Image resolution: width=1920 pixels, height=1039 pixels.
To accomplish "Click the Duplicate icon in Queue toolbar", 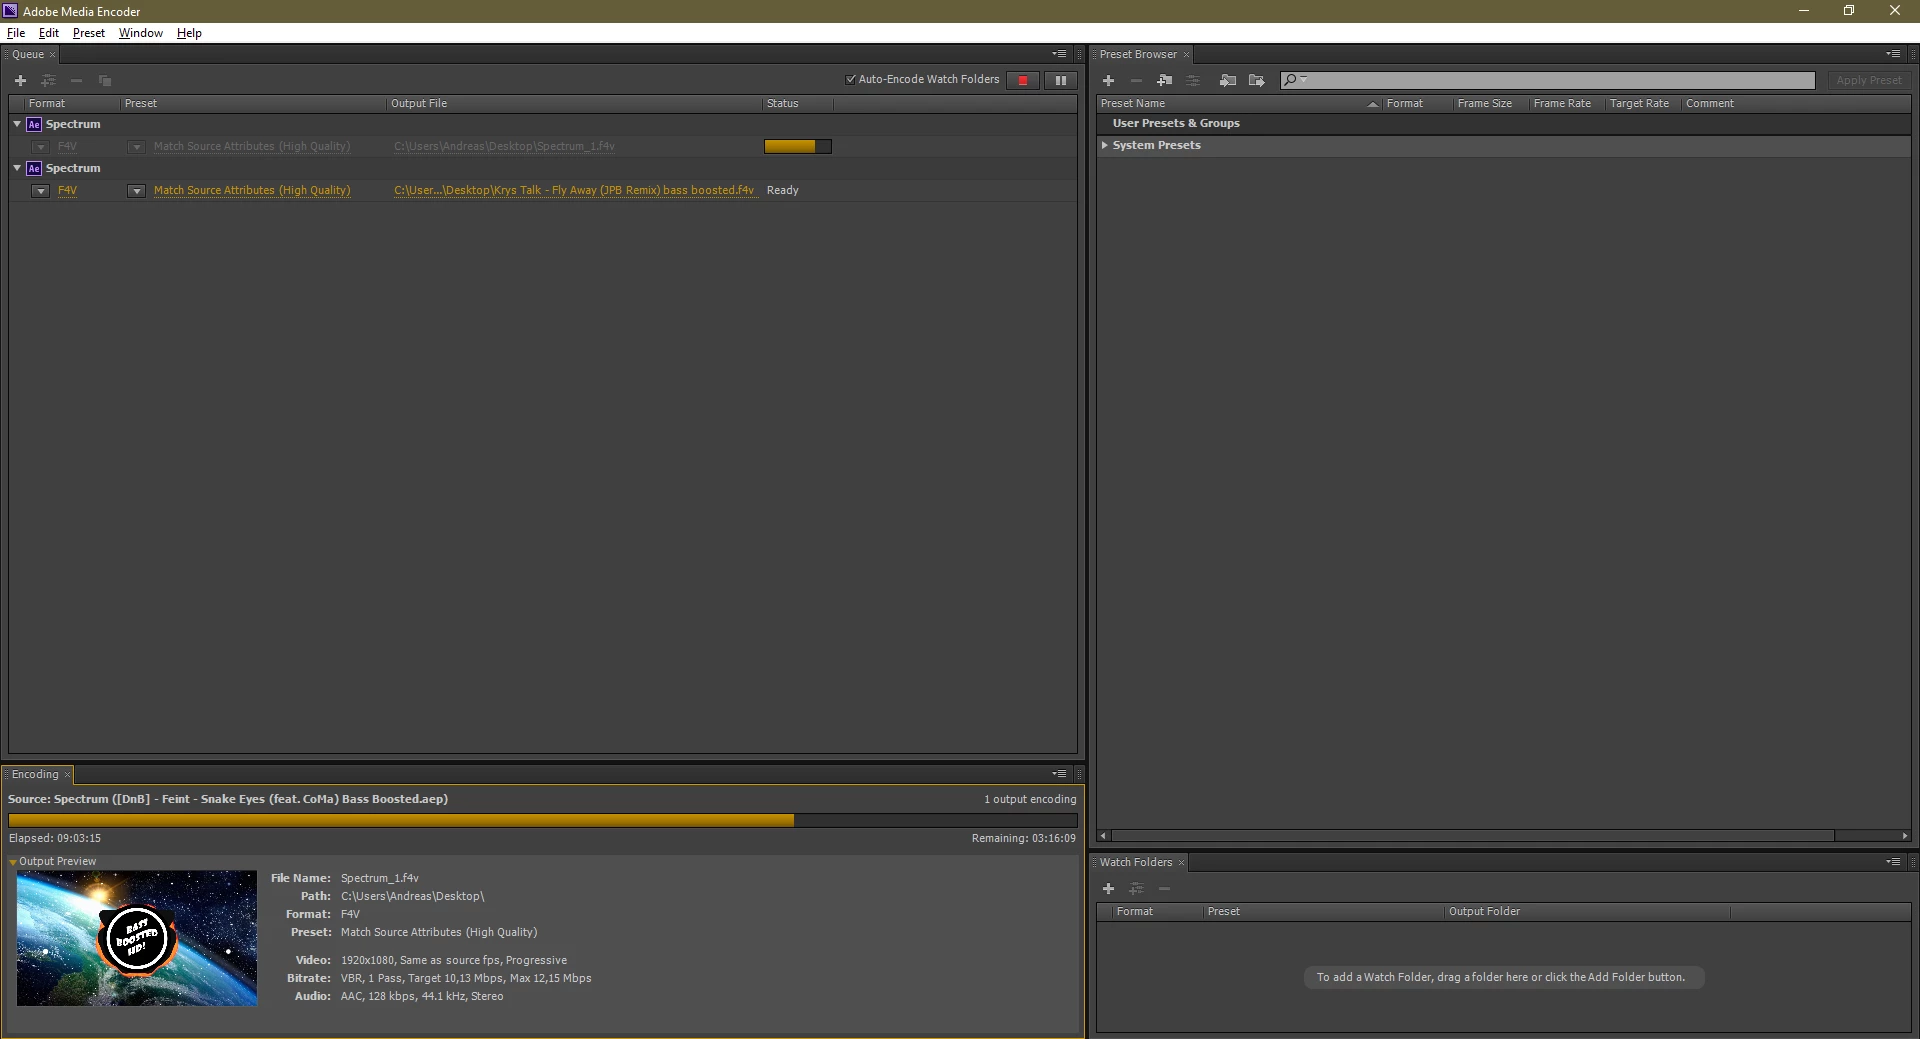I will [x=105, y=80].
